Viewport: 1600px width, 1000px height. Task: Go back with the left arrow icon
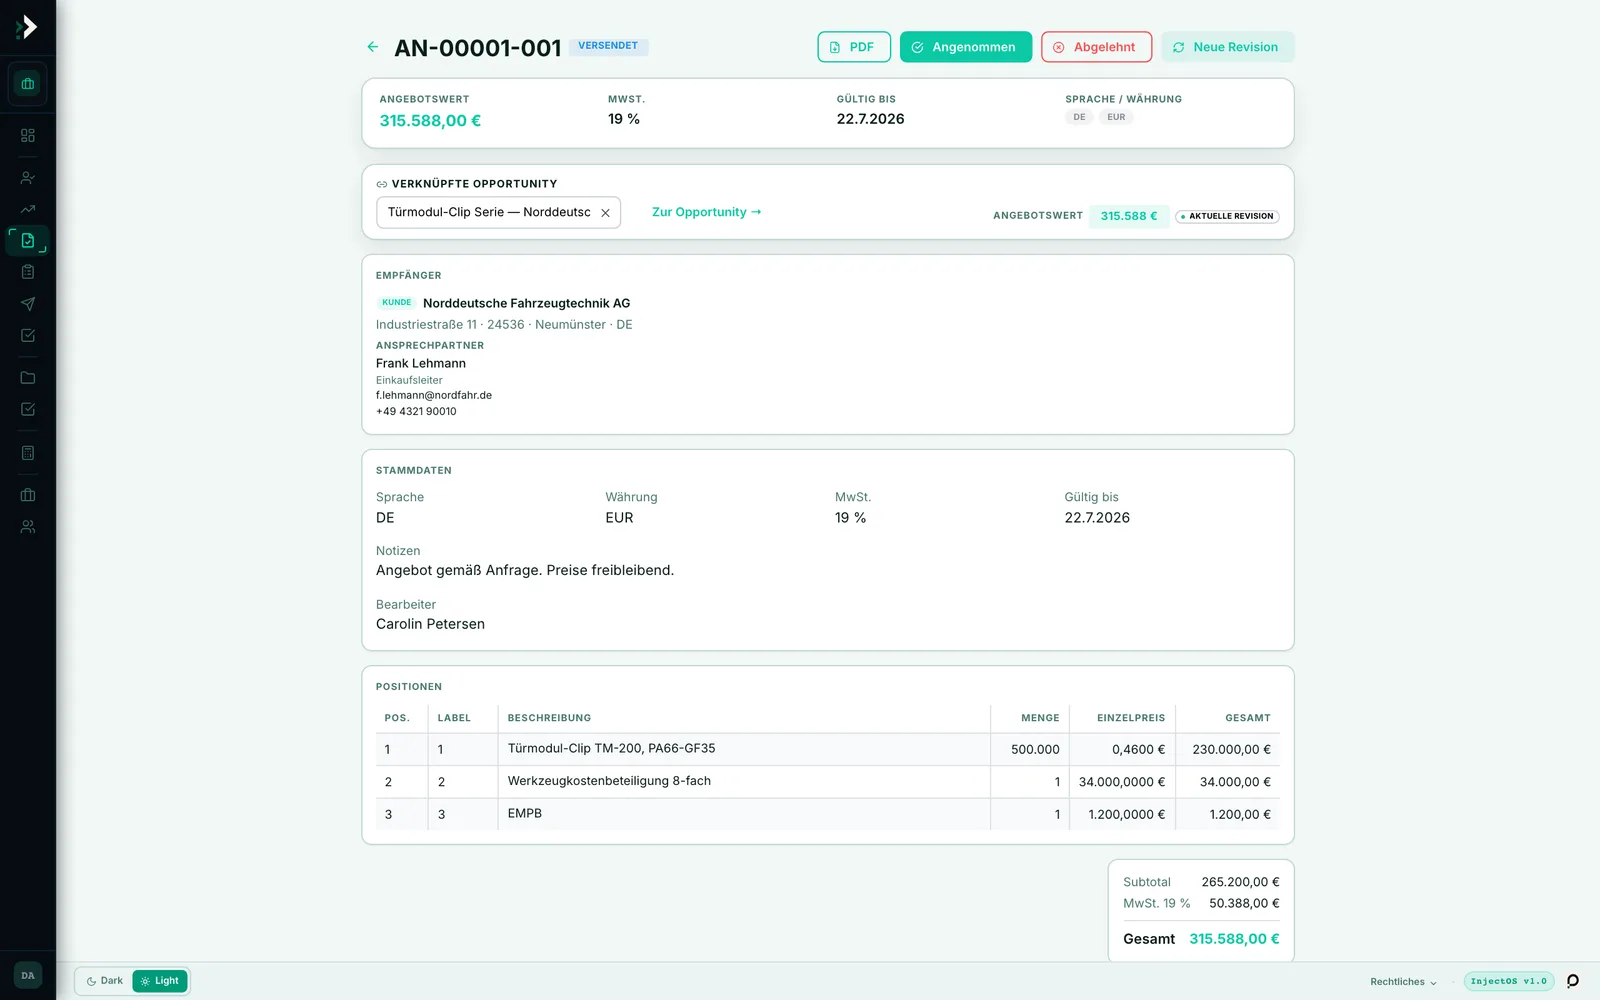point(373,47)
